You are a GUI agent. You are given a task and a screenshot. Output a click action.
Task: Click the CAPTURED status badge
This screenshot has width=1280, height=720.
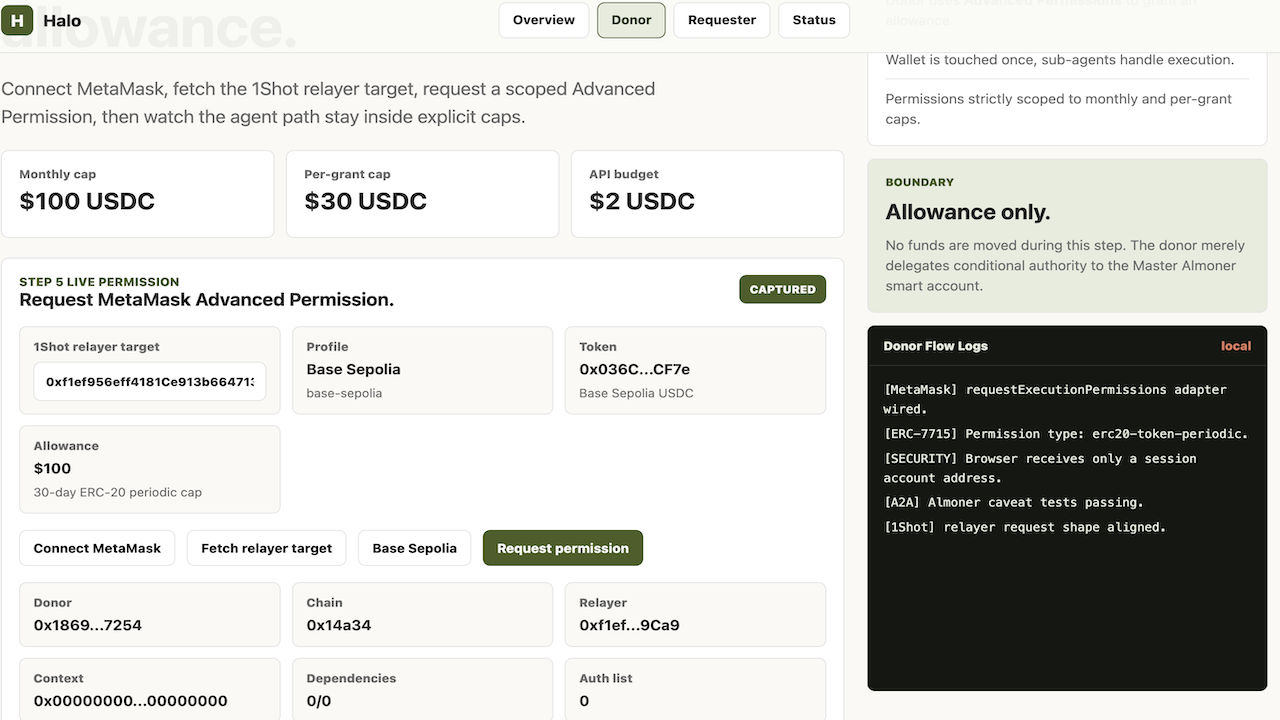[783, 289]
